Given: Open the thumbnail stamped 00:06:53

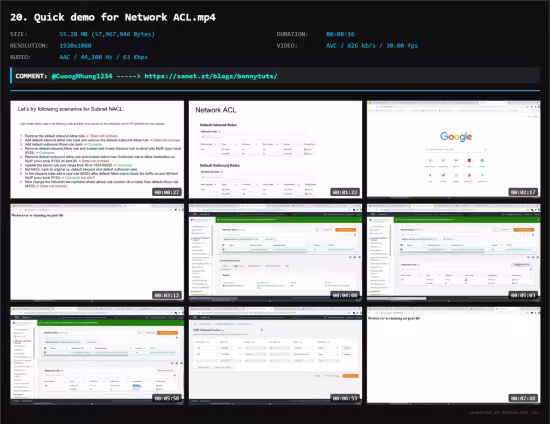Looking at the screenshot, I should (x=275, y=356).
